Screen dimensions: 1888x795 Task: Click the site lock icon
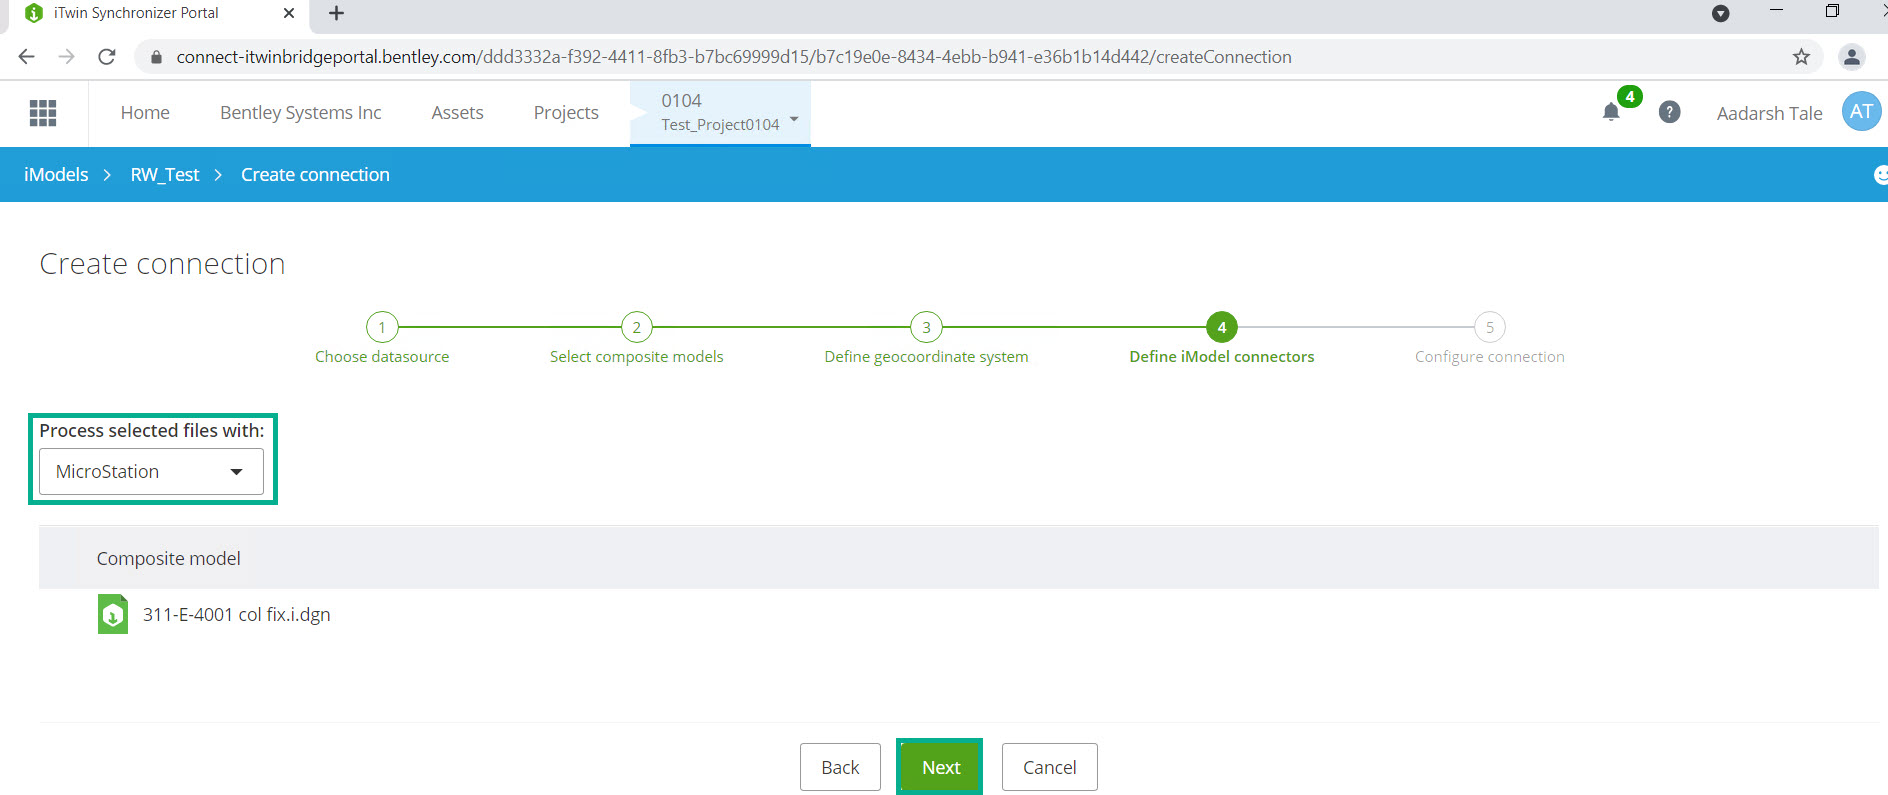156,57
